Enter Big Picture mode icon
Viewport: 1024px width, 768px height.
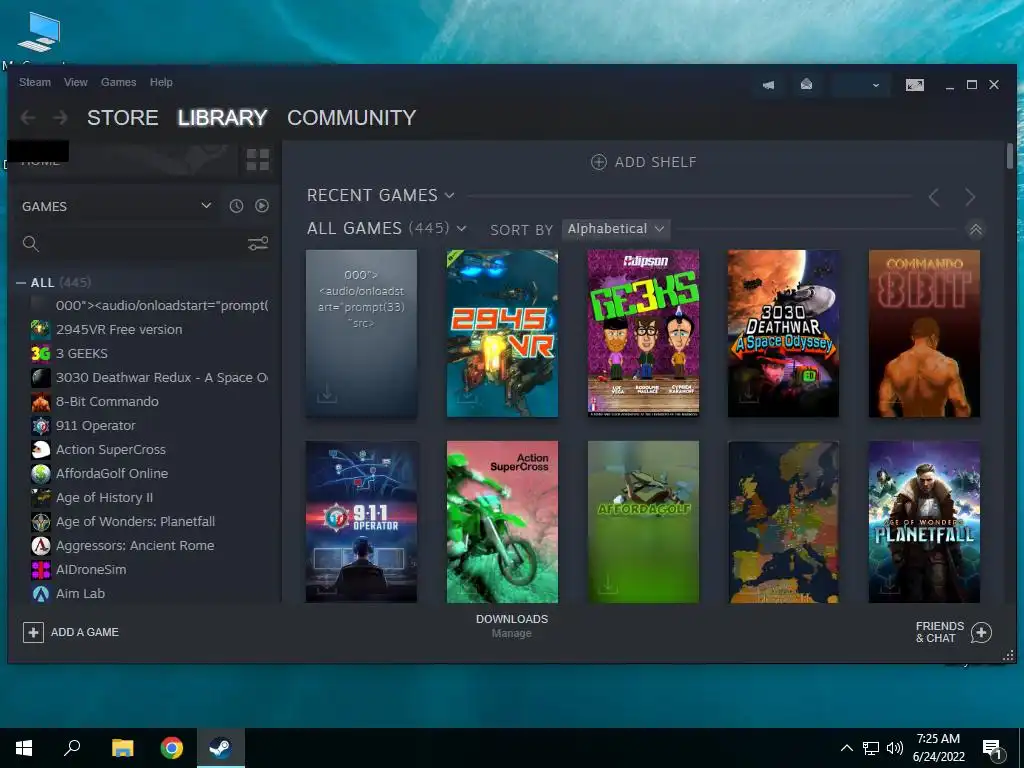(915, 85)
